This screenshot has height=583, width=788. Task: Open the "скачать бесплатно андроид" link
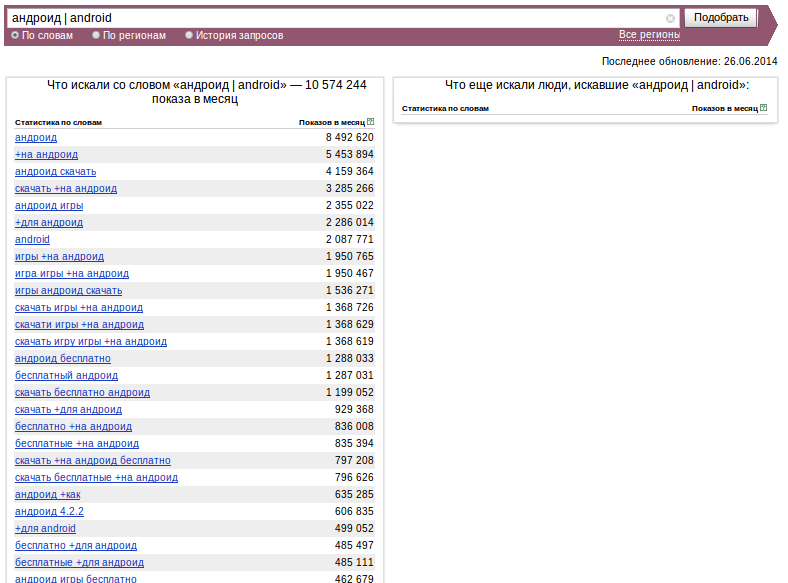tap(82, 393)
